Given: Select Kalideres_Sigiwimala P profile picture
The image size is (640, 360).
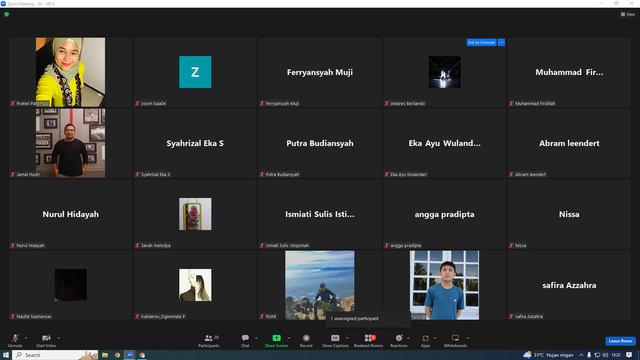Looking at the screenshot, I should pyautogui.click(x=195, y=285).
